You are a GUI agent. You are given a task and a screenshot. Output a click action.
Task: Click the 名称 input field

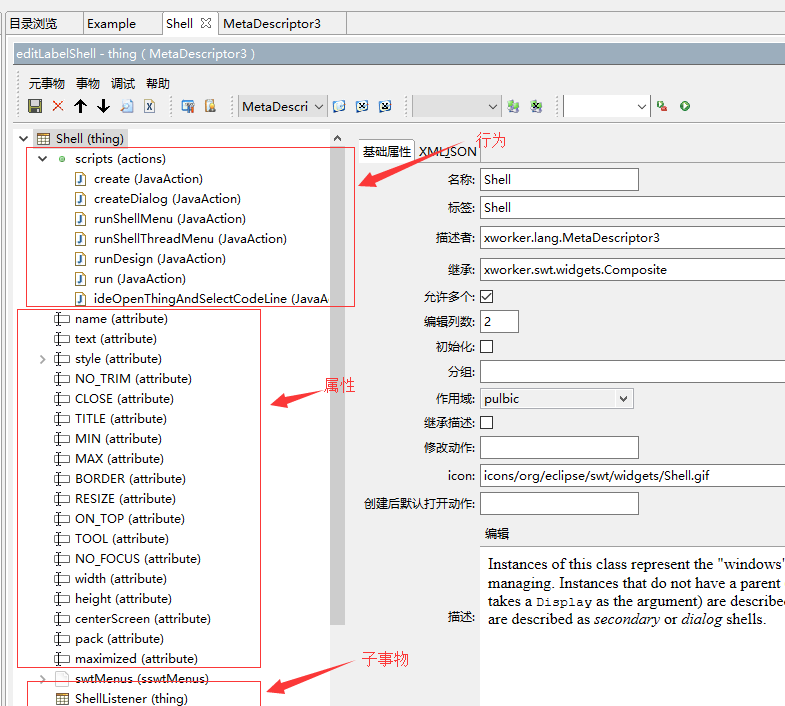coord(559,179)
